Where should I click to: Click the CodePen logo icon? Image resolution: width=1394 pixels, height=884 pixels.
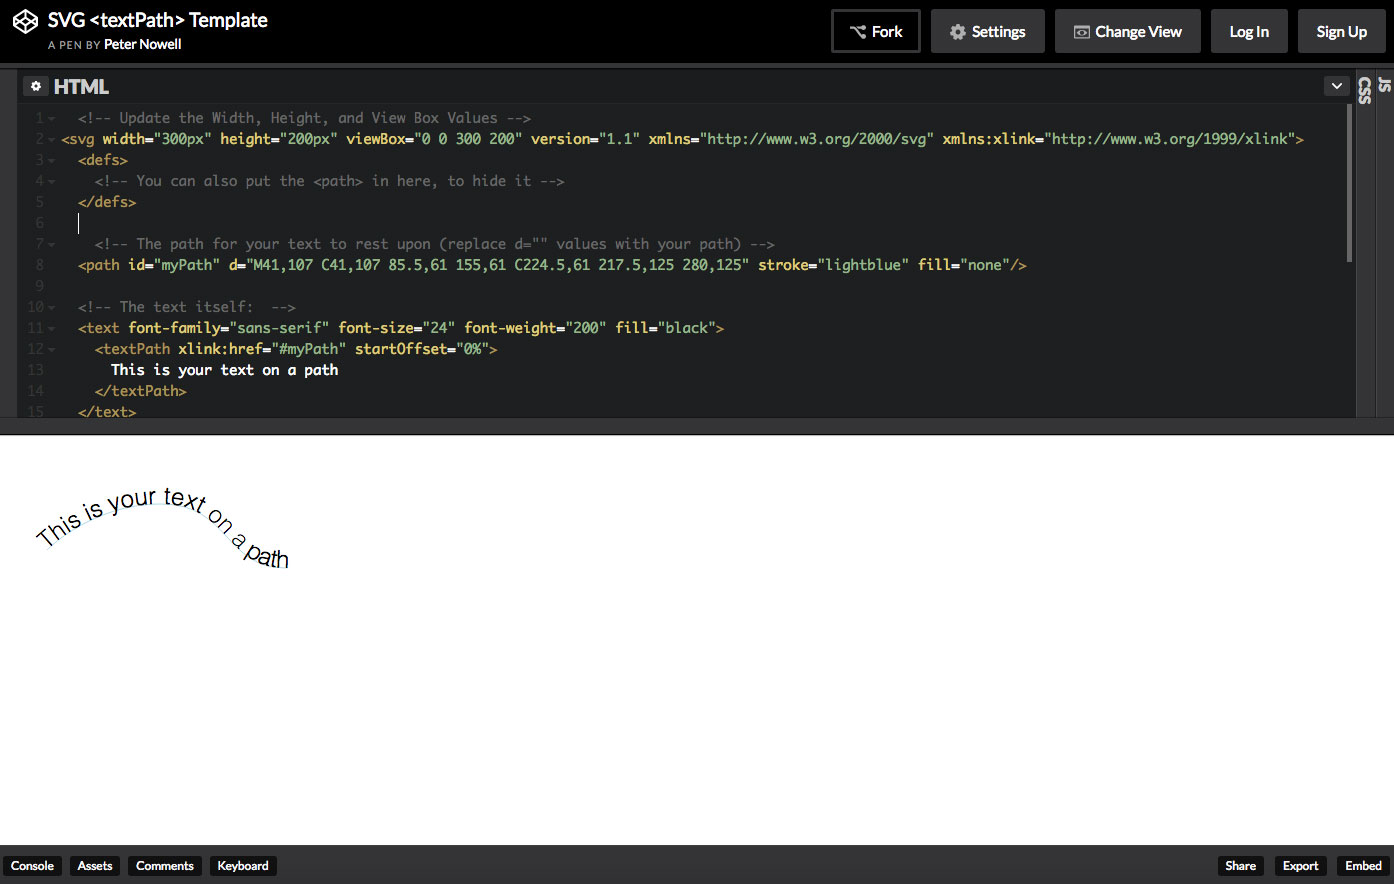[25, 22]
